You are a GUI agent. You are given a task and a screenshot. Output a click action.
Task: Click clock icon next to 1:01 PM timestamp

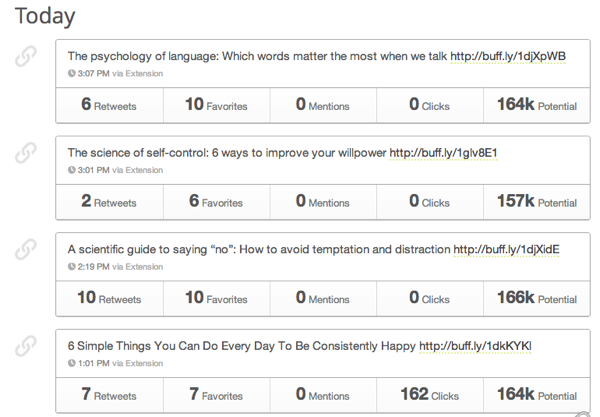click(71, 363)
